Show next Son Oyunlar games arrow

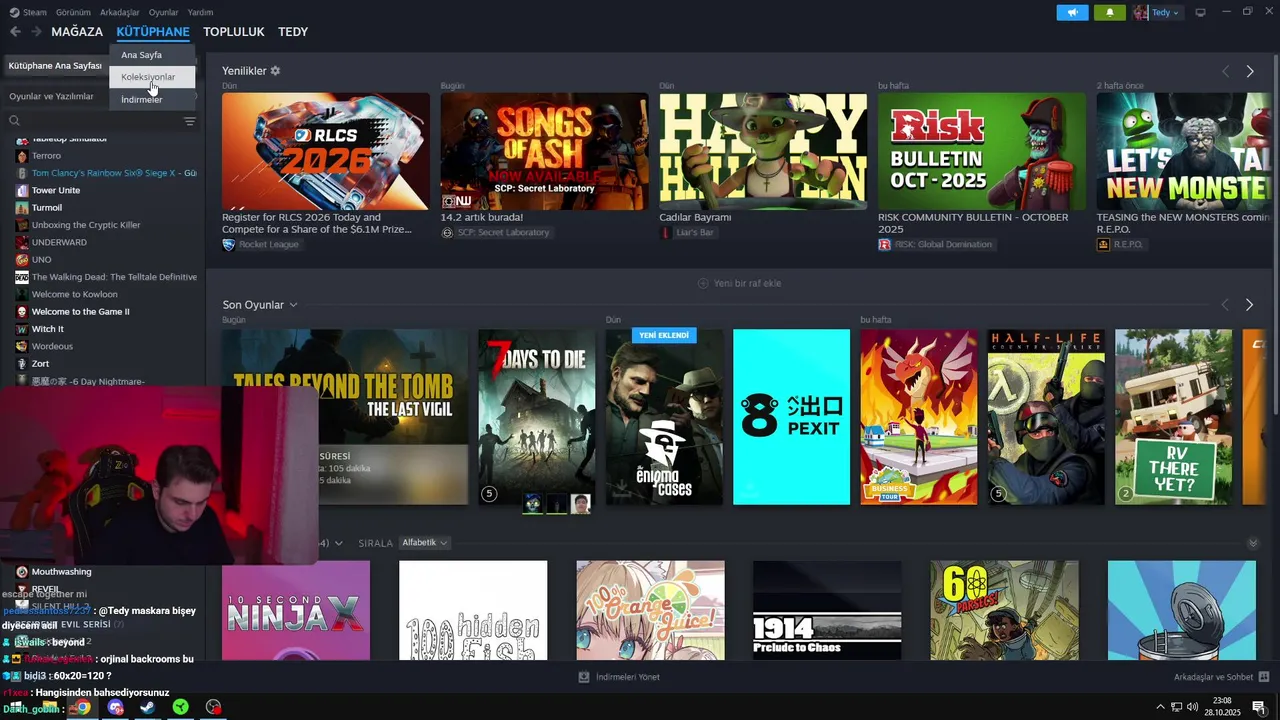(1249, 304)
